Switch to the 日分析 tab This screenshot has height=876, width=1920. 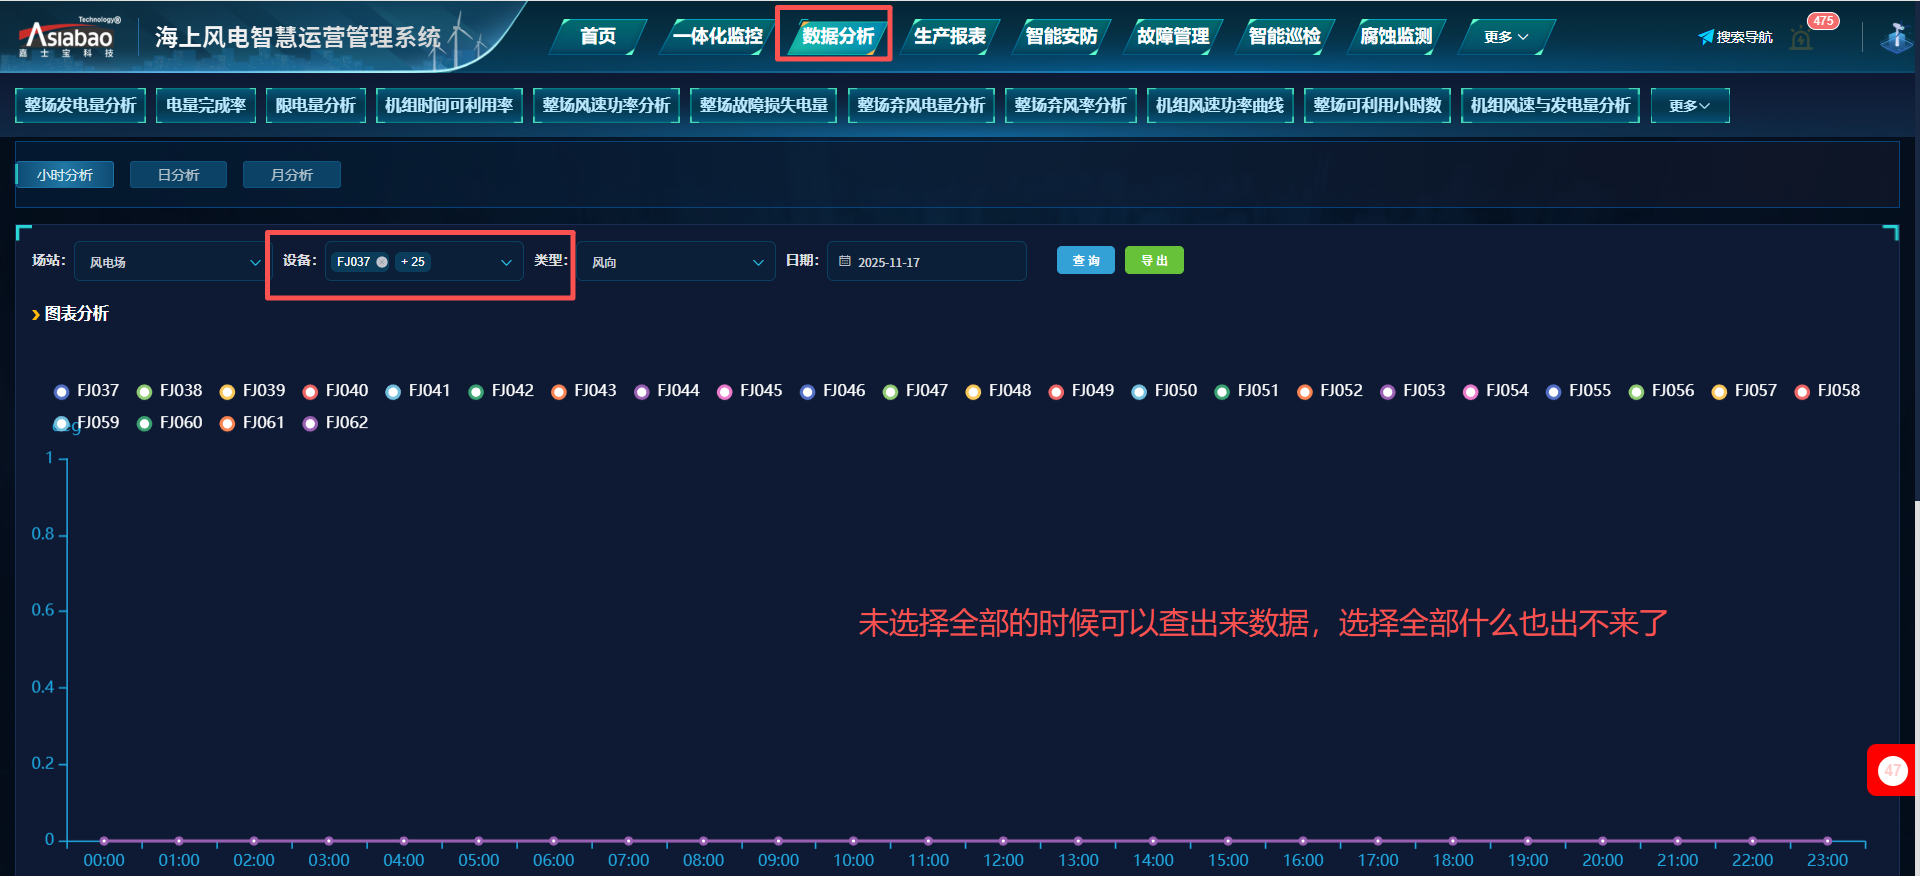click(x=178, y=175)
